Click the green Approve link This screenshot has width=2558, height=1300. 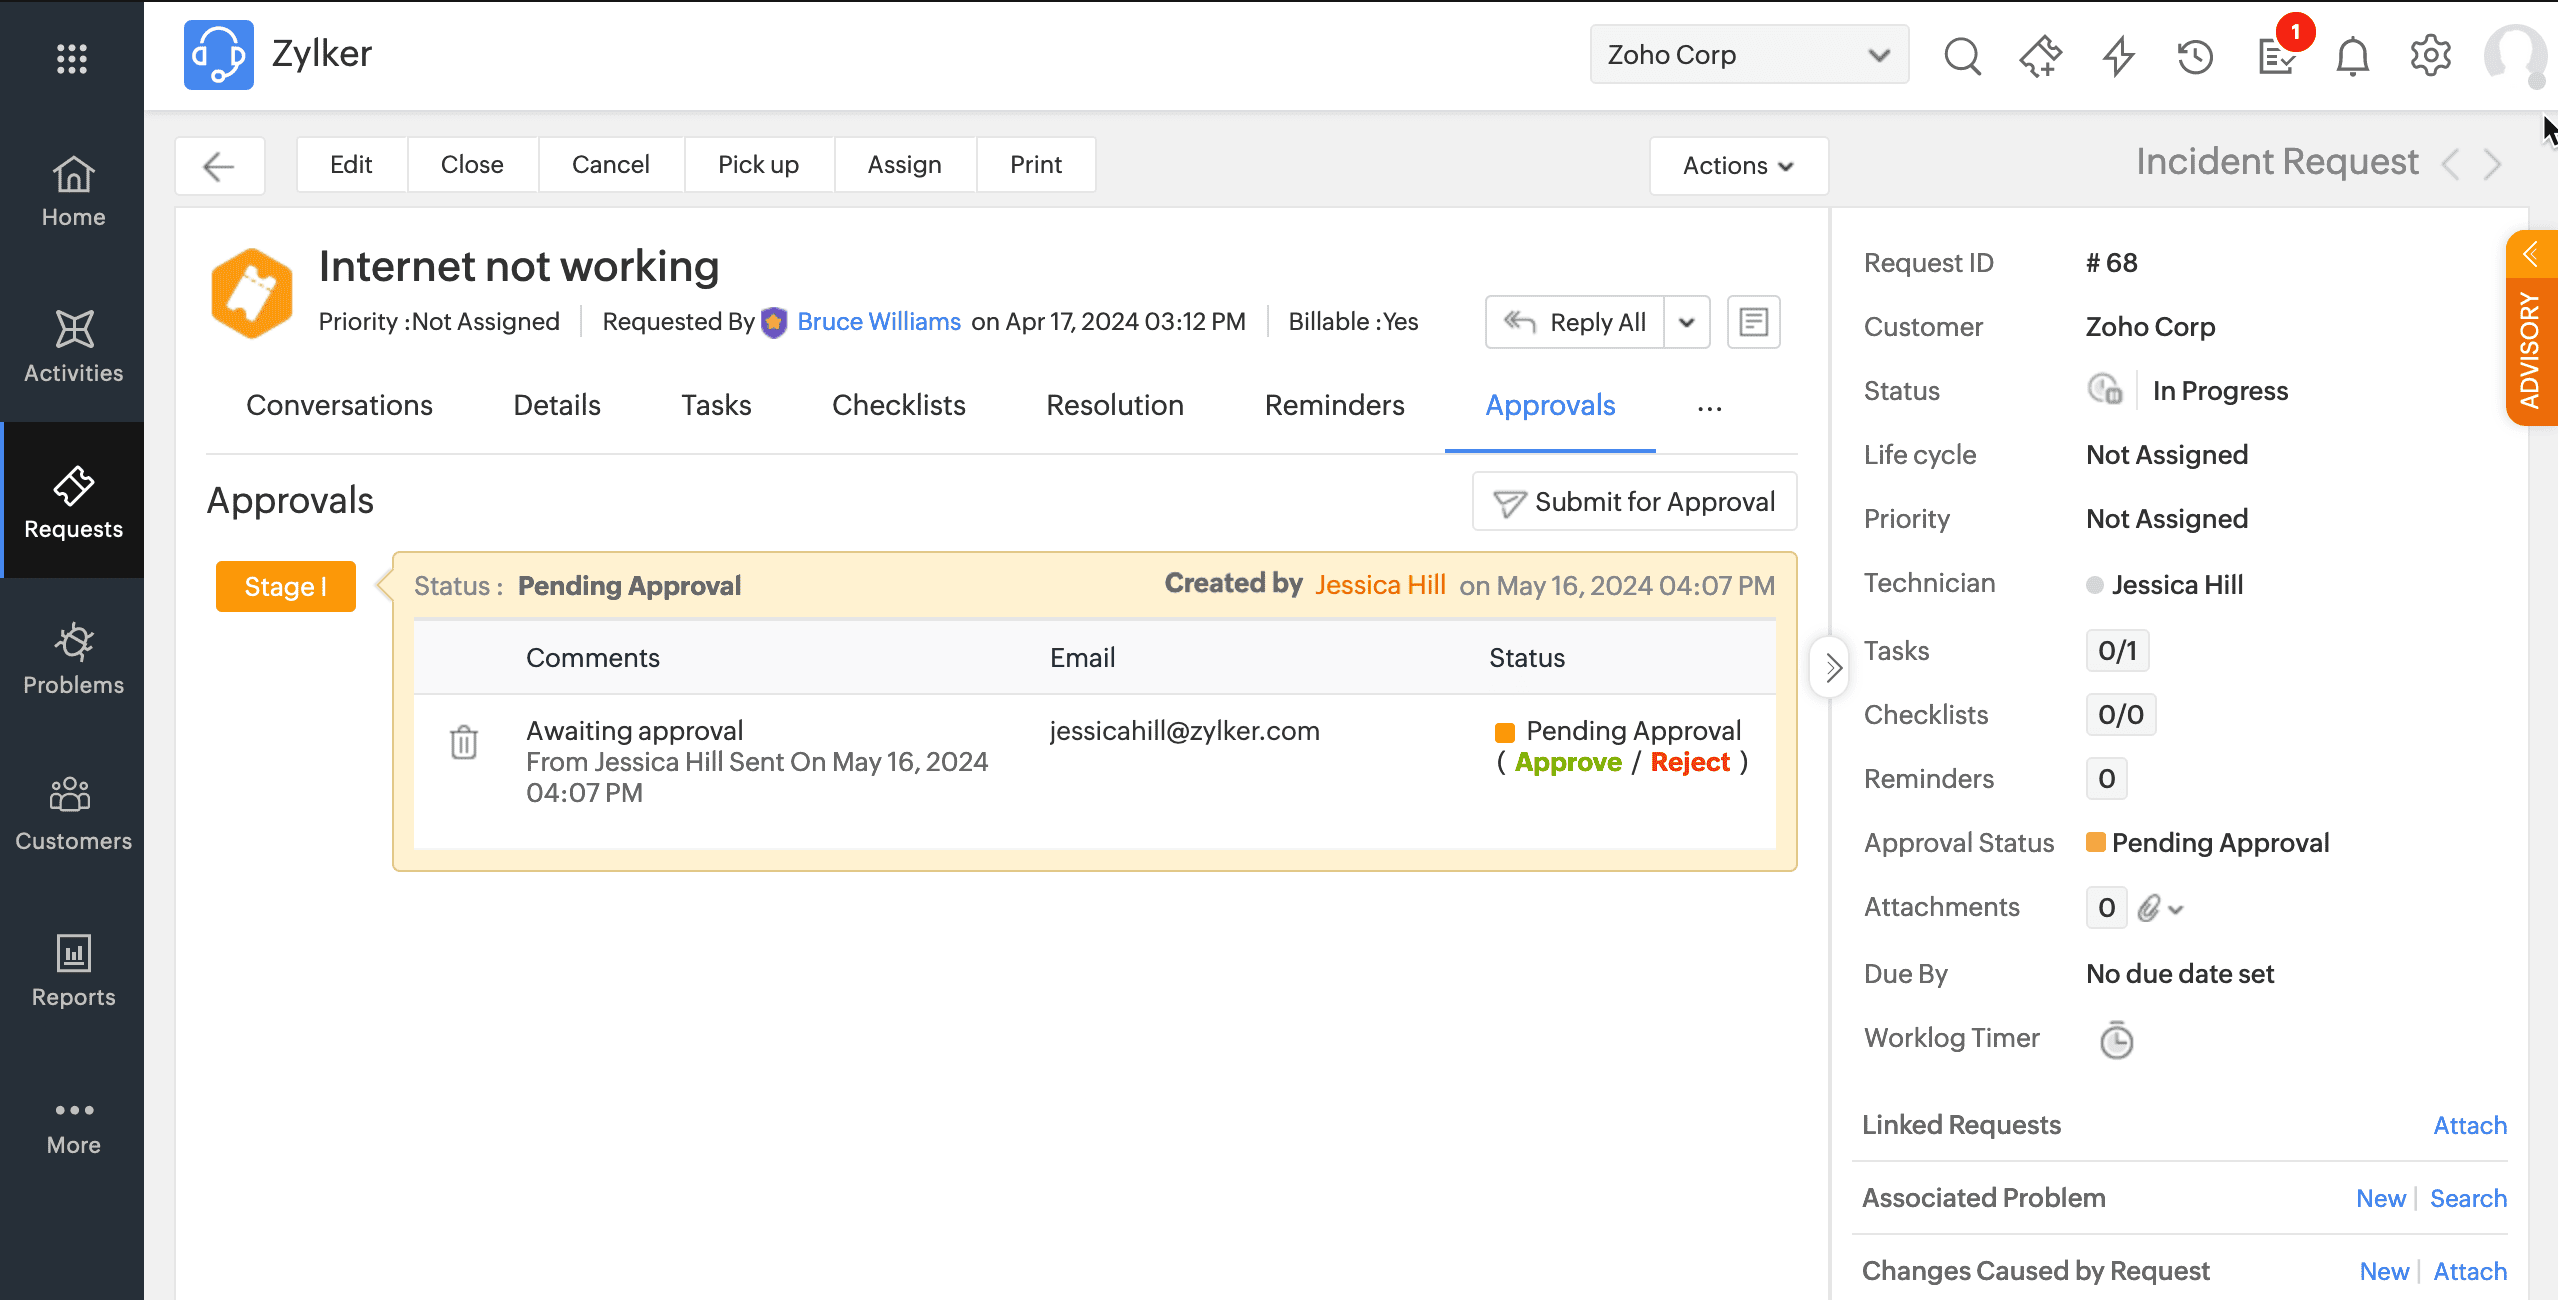coord(1567,762)
